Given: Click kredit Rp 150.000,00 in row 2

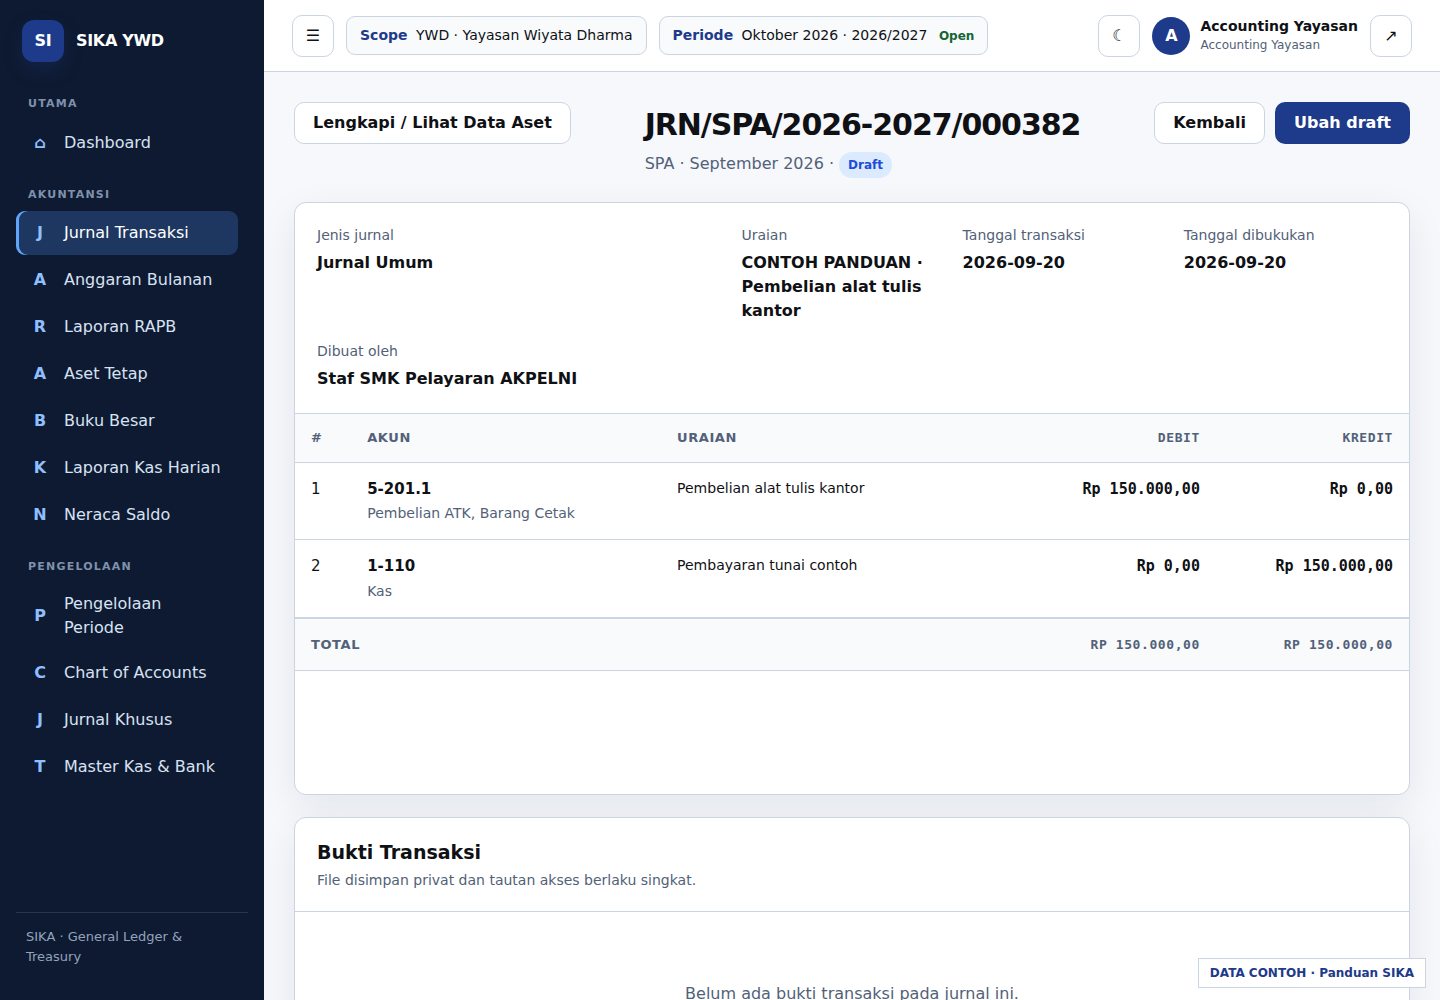Looking at the screenshot, I should (1334, 566).
